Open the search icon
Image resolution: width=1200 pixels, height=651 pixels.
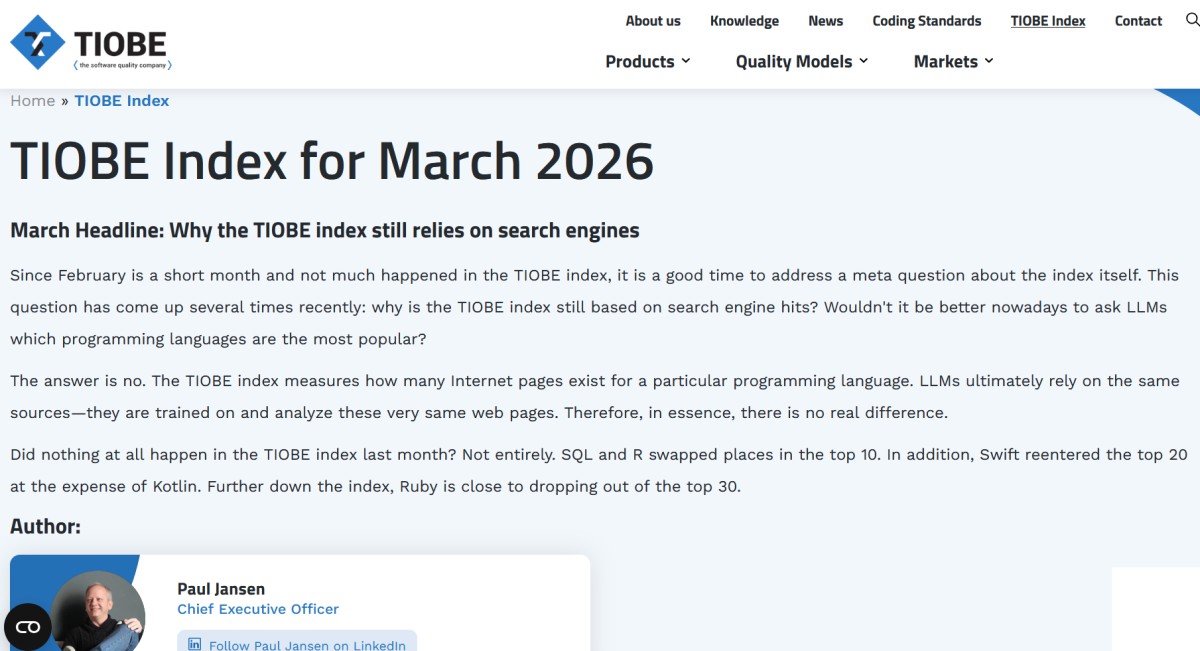click(1192, 20)
